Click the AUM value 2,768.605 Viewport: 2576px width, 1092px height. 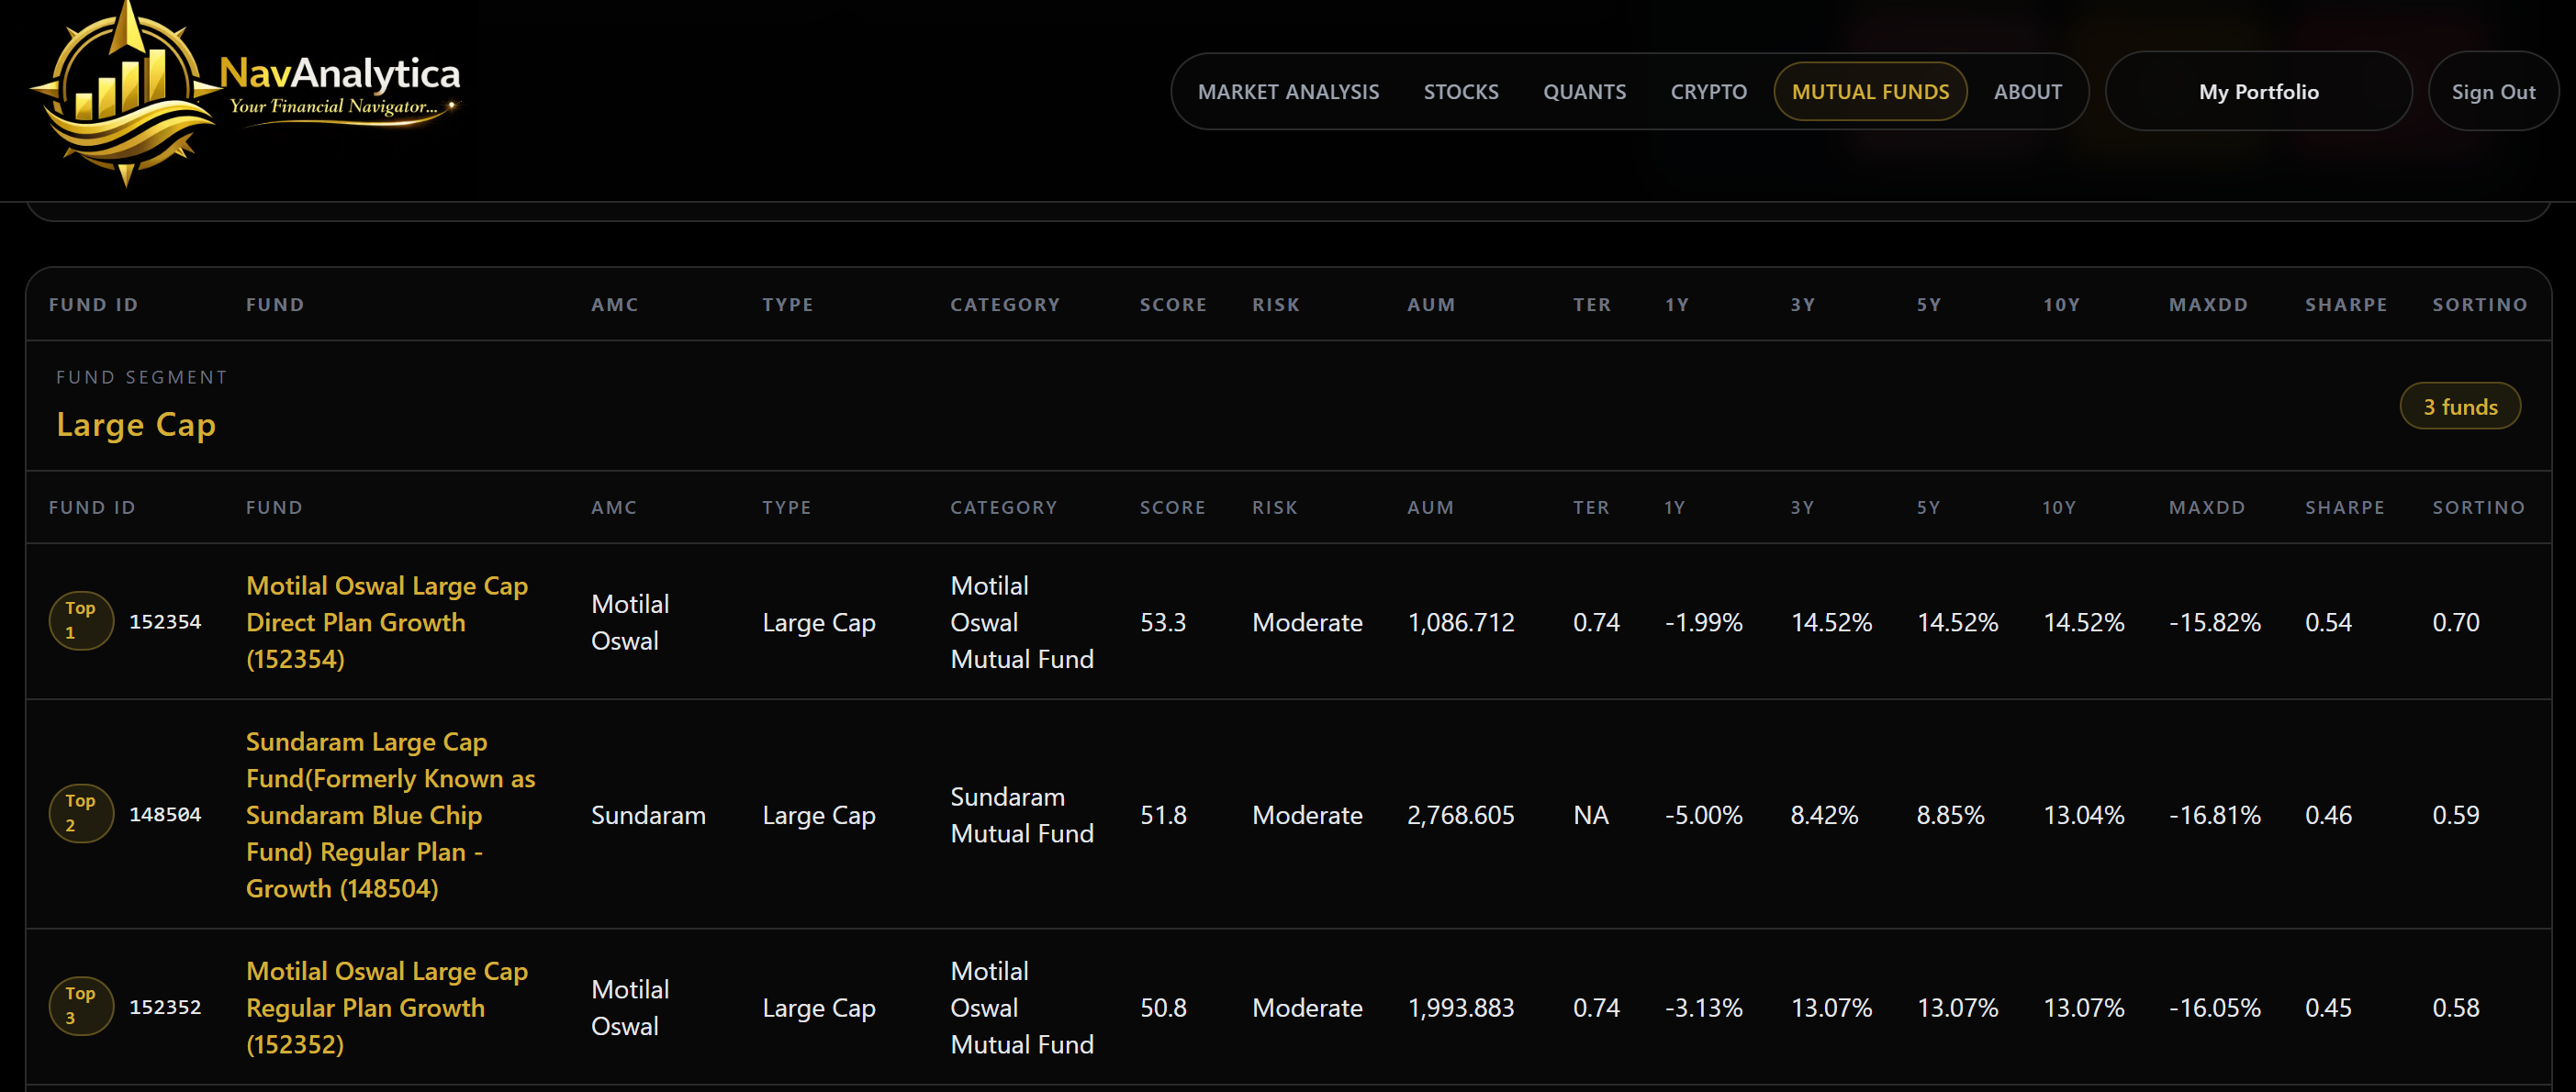coord(1461,815)
